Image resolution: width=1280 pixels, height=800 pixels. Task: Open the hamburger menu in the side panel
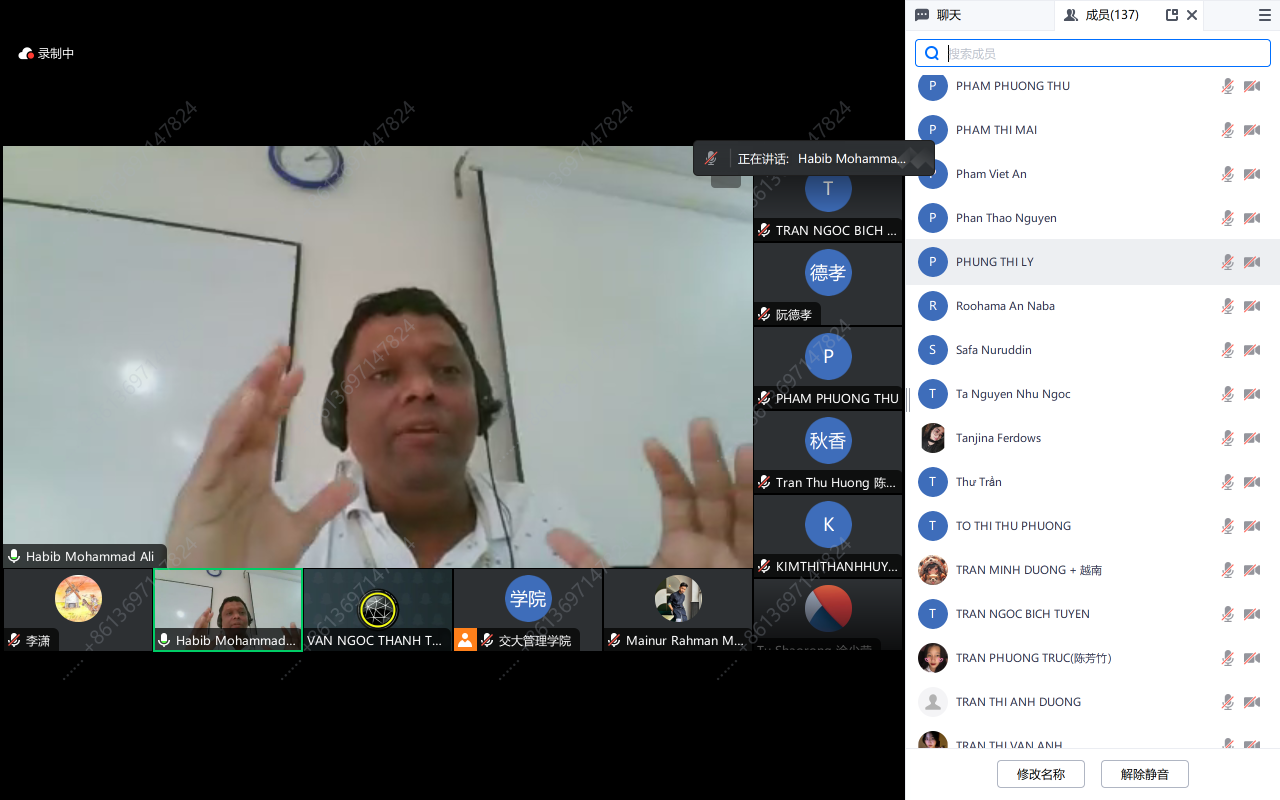coord(1265,15)
